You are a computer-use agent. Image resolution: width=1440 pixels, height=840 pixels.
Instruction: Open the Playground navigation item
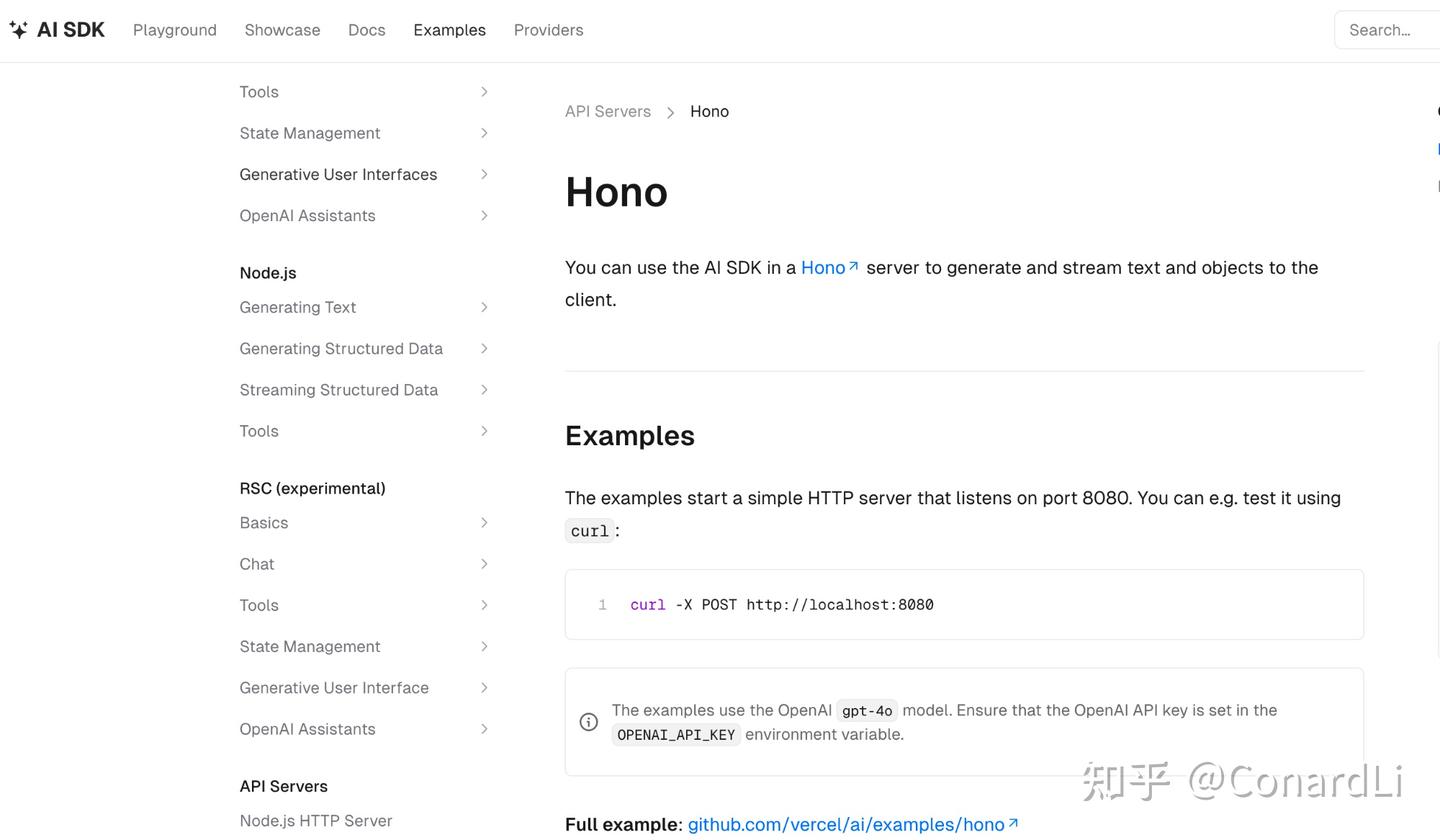coord(174,29)
